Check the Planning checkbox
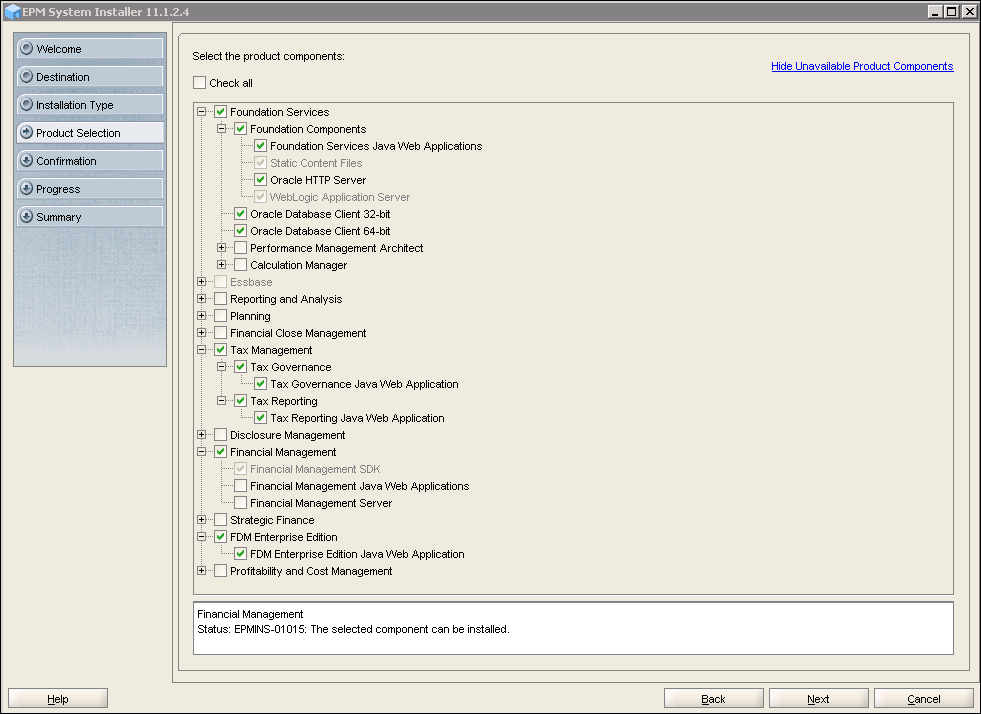The width and height of the screenshot is (981, 714). [220, 315]
